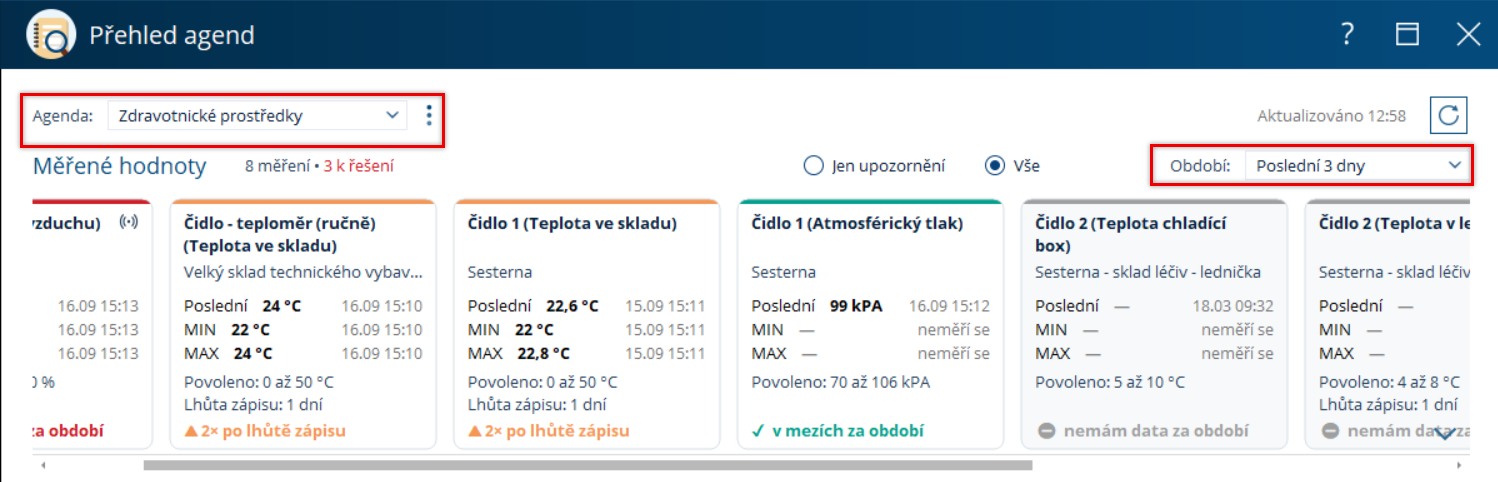Open the Agenda dropdown Zdravotnické prostředky
The image size is (1498, 482).
tap(258, 115)
